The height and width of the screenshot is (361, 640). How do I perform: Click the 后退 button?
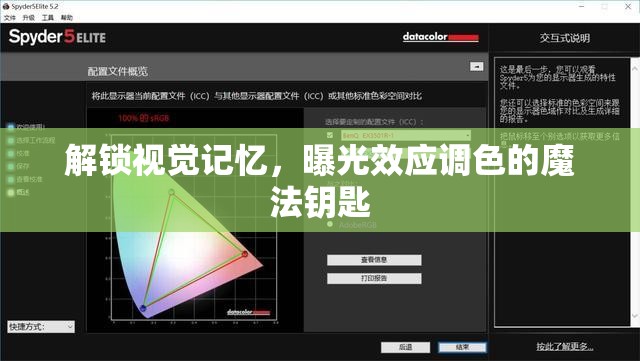pyautogui.click(x=405, y=347)
